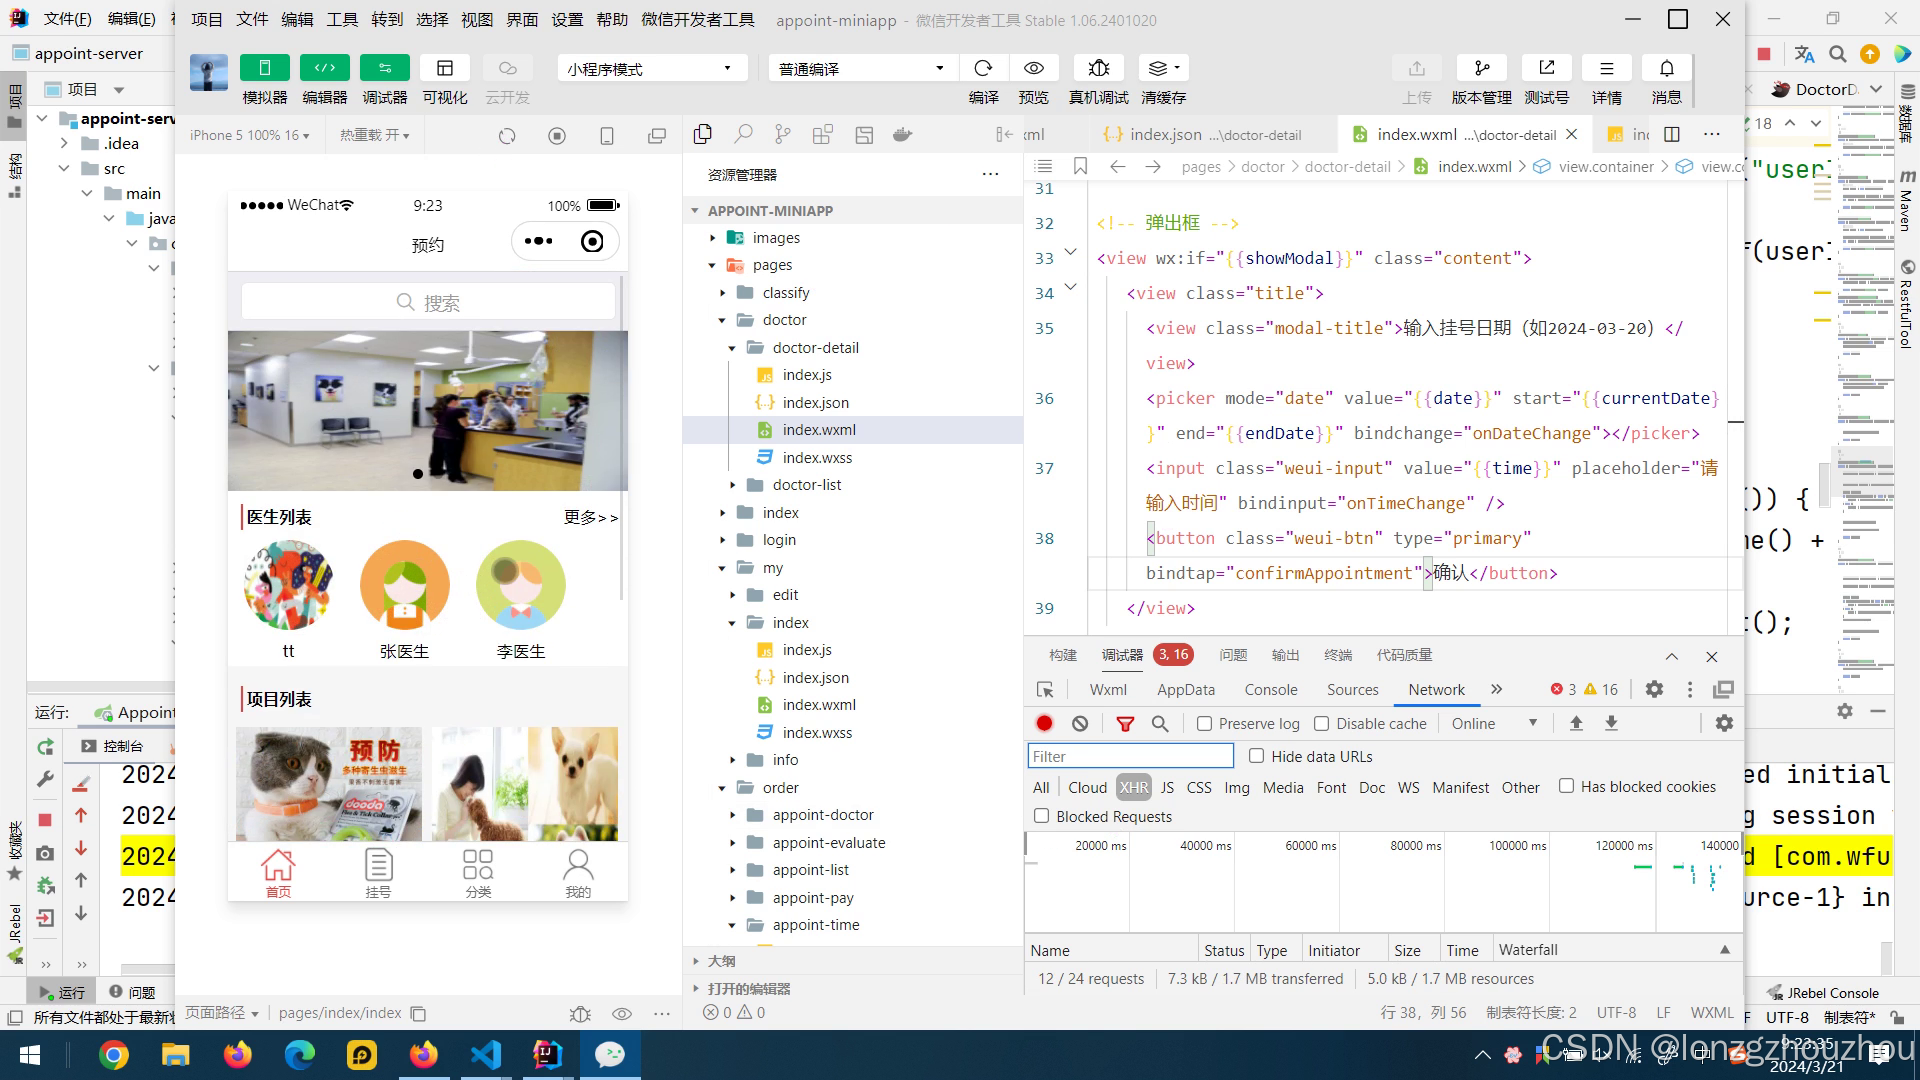Open 版本管理 version control icon
The image size is (1920, 1080).
point(1481,68)
